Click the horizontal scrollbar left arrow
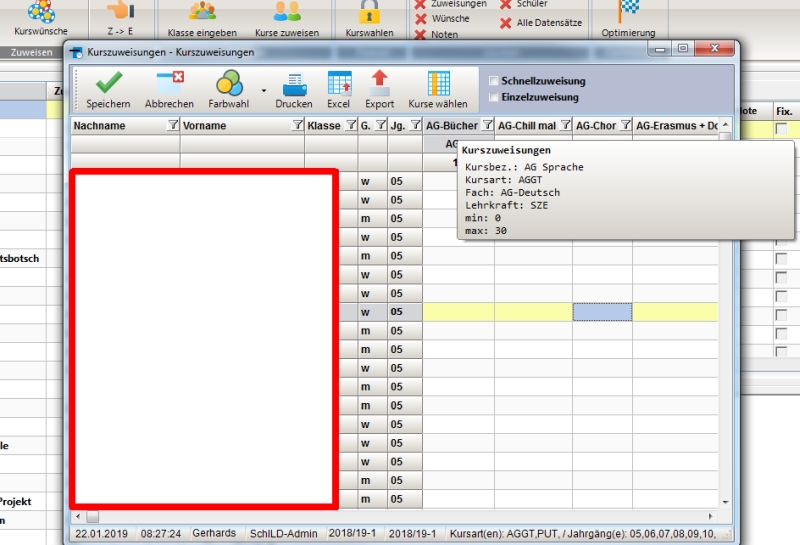This screenshot has width=800, height=545. 78,516
